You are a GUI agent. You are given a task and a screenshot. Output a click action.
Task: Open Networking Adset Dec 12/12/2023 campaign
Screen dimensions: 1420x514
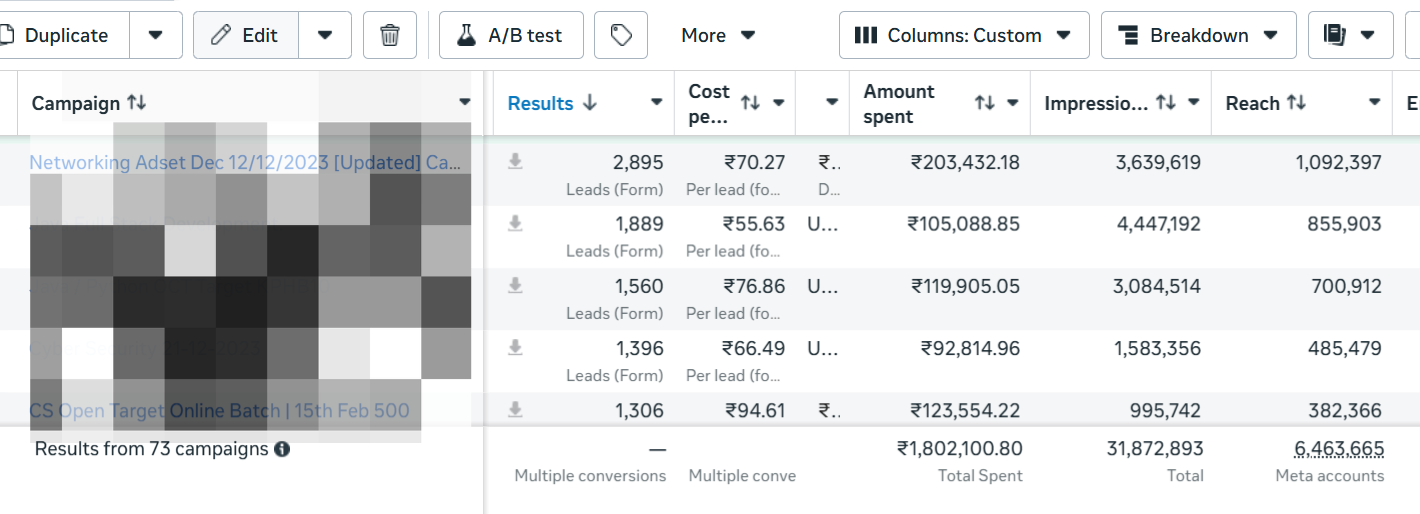click(x=245, y=162)
